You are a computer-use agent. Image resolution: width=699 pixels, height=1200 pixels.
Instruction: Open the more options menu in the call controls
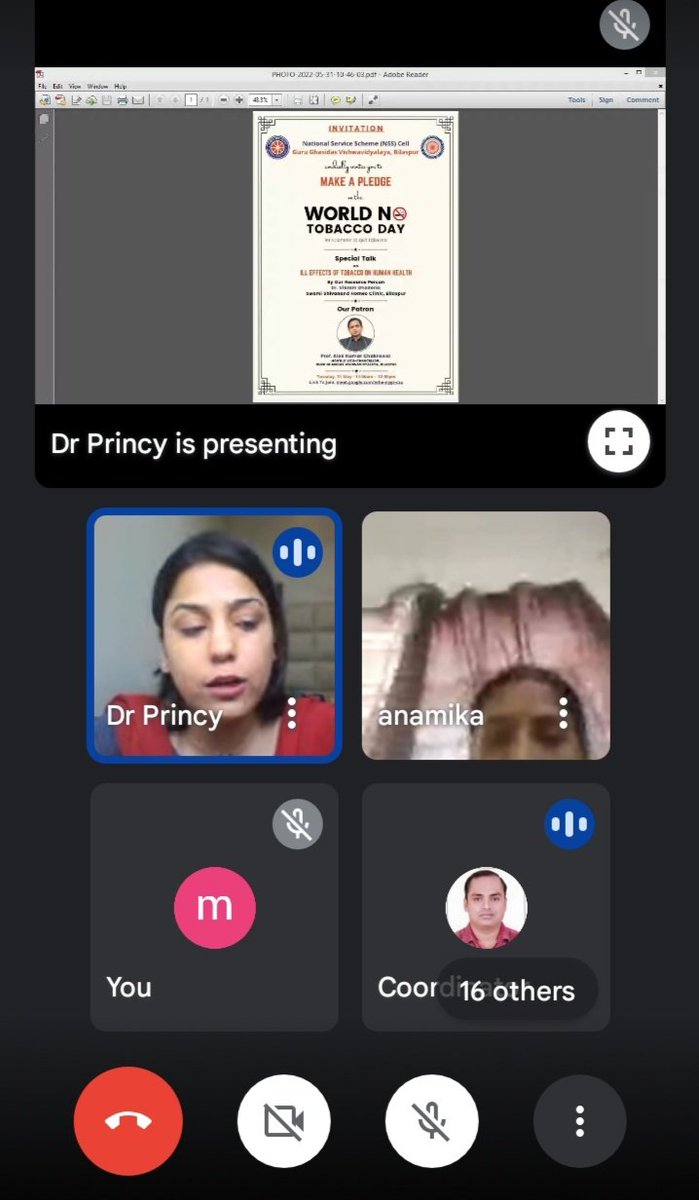coord(580,1121)
